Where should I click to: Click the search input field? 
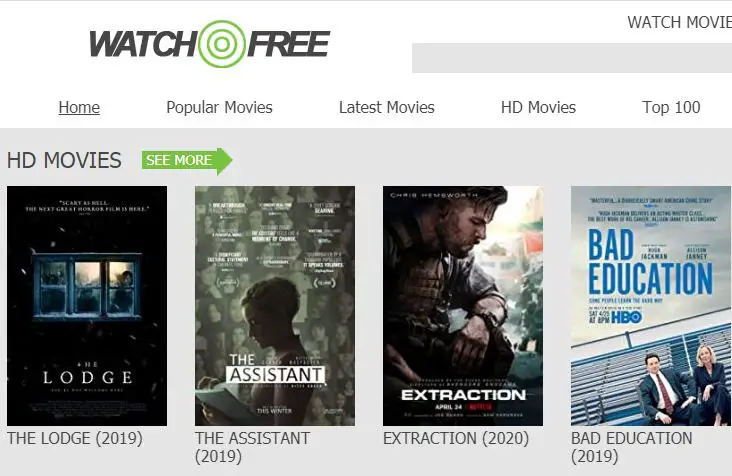[572, 58]
